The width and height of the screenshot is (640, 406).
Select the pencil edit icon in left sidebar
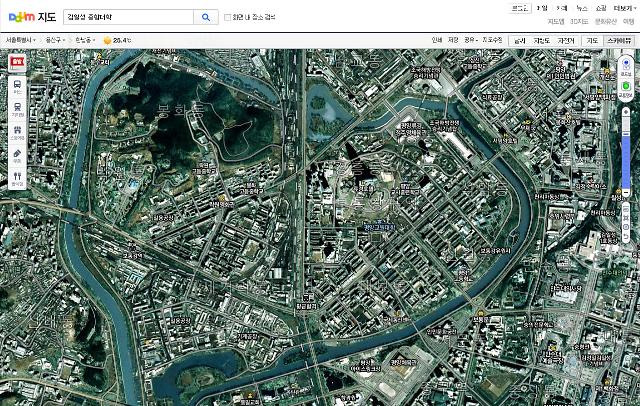pos(17,155)
